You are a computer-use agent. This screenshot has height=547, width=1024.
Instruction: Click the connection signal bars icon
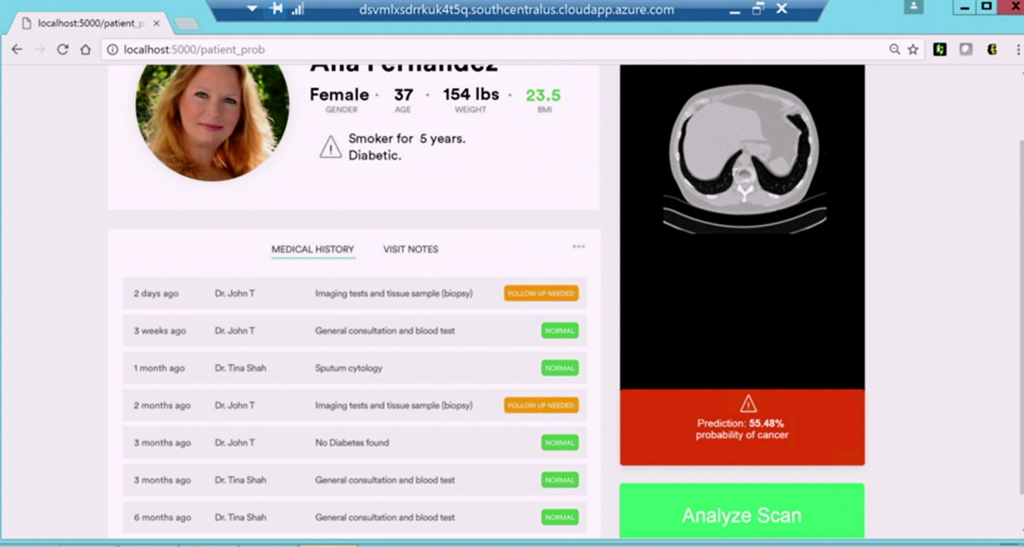[x=298, y=9]
